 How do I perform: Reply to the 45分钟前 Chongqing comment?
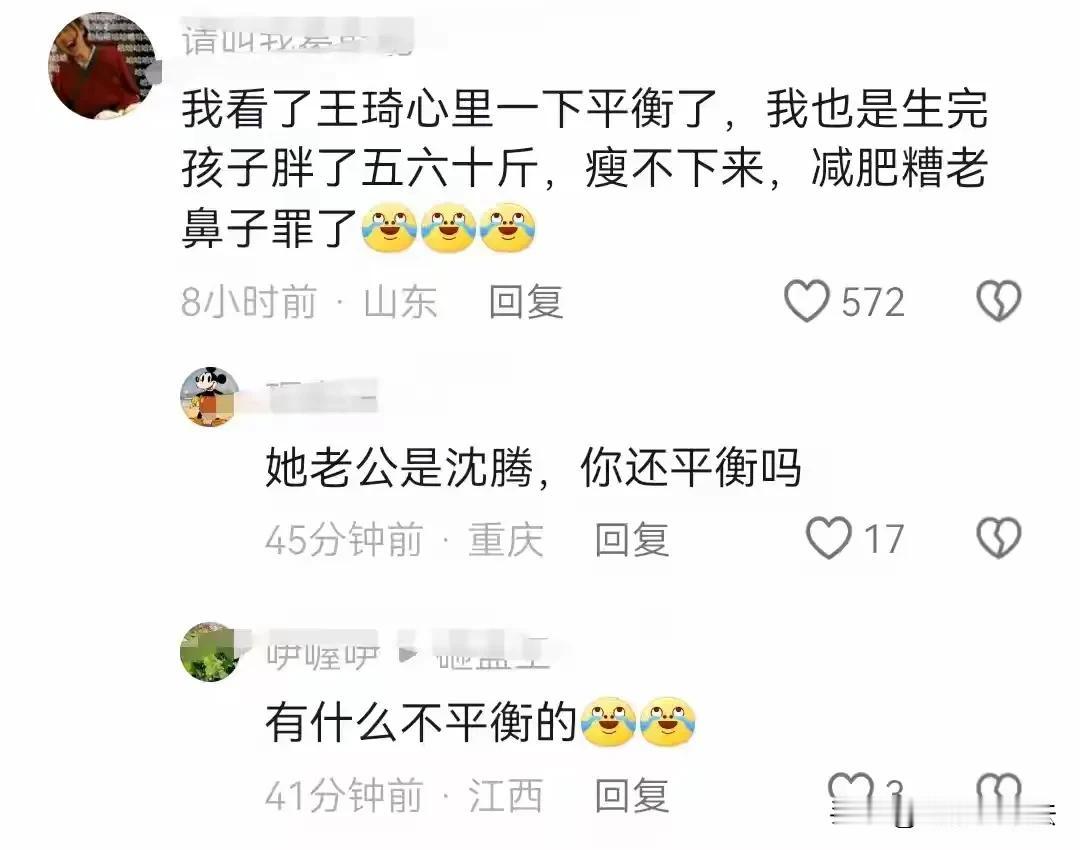click(632, 539)
